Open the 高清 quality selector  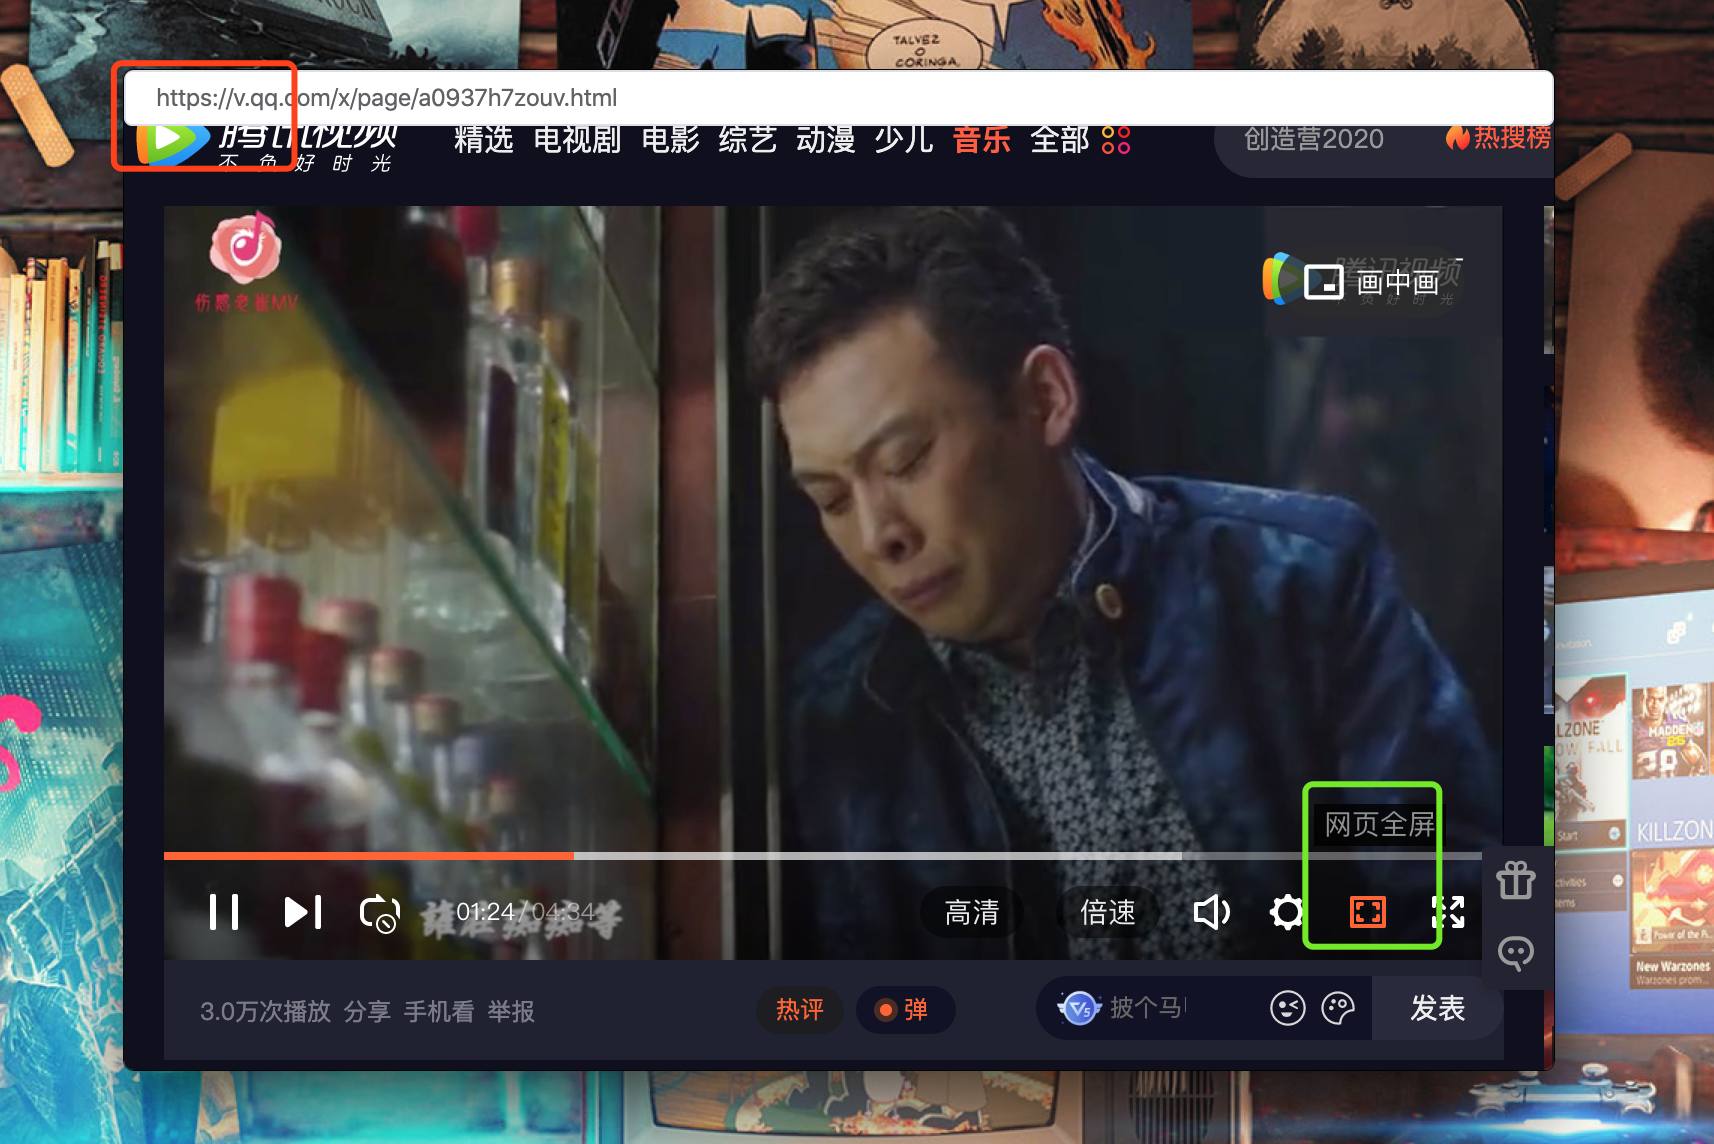tap(972, 912)
